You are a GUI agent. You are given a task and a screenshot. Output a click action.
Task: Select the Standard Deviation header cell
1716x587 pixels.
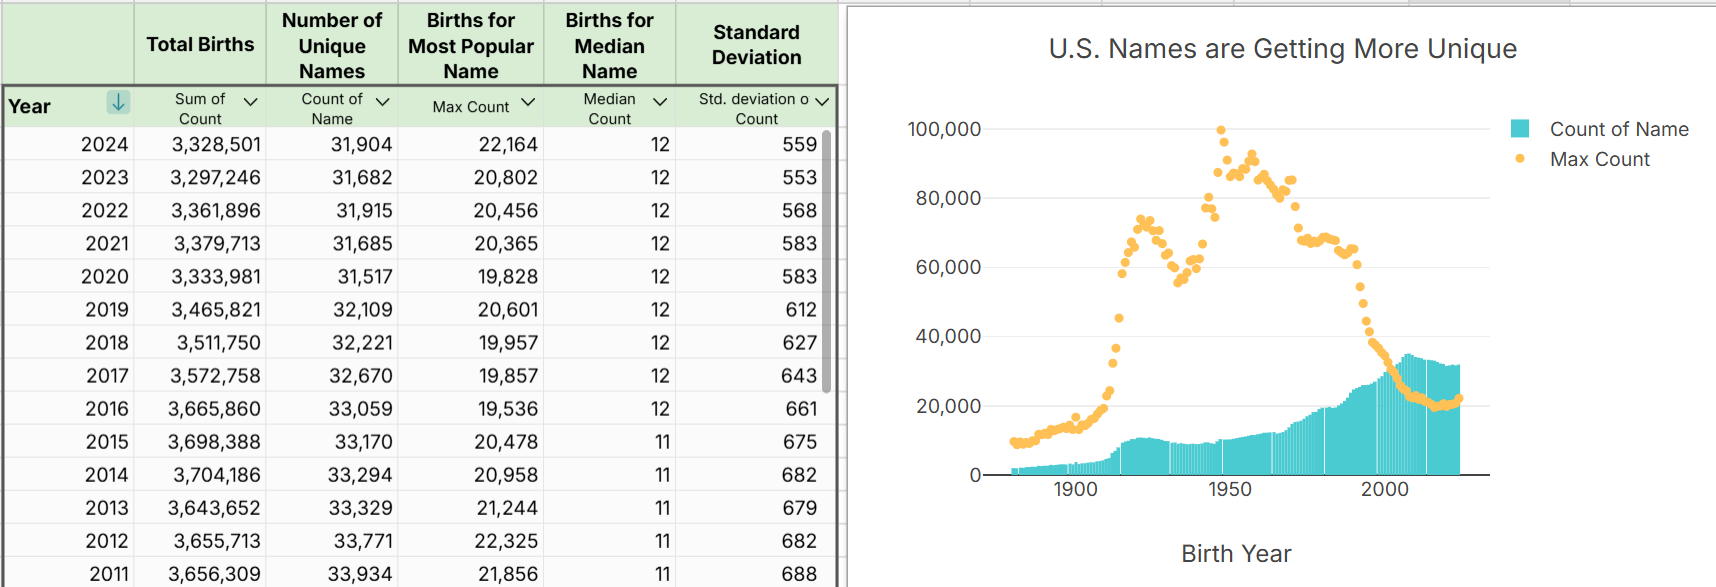pyautogui.click(x=756, y=45)
